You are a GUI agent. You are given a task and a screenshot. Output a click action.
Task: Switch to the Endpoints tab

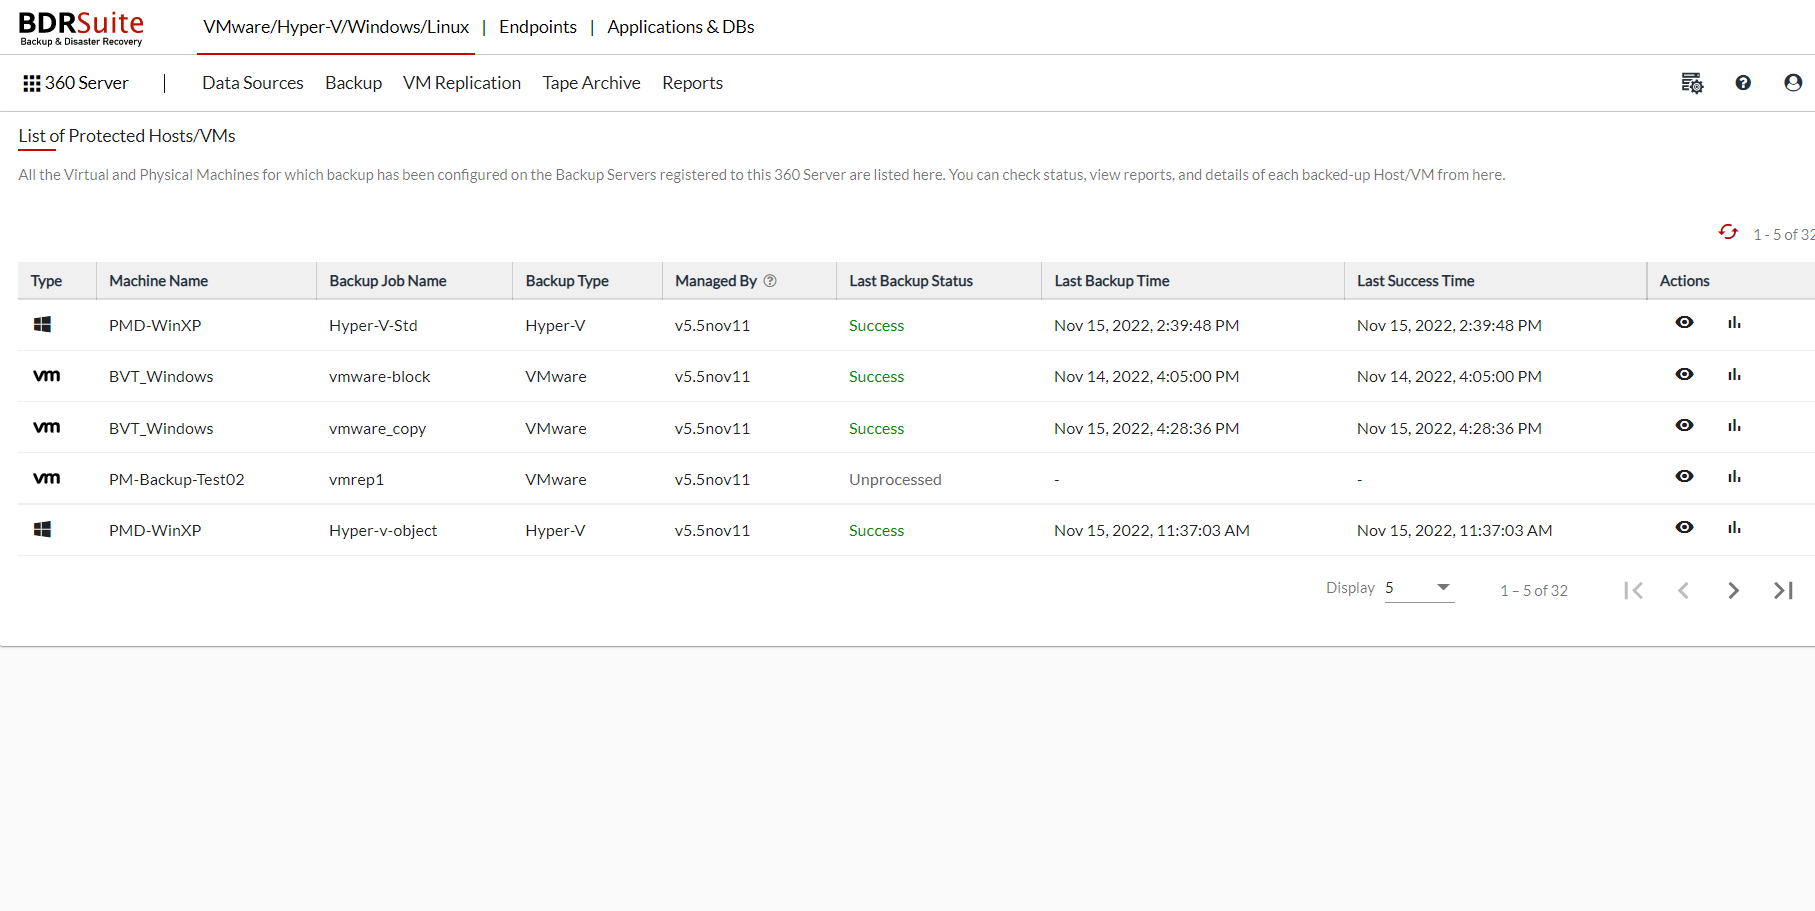(x=538, y=27)
